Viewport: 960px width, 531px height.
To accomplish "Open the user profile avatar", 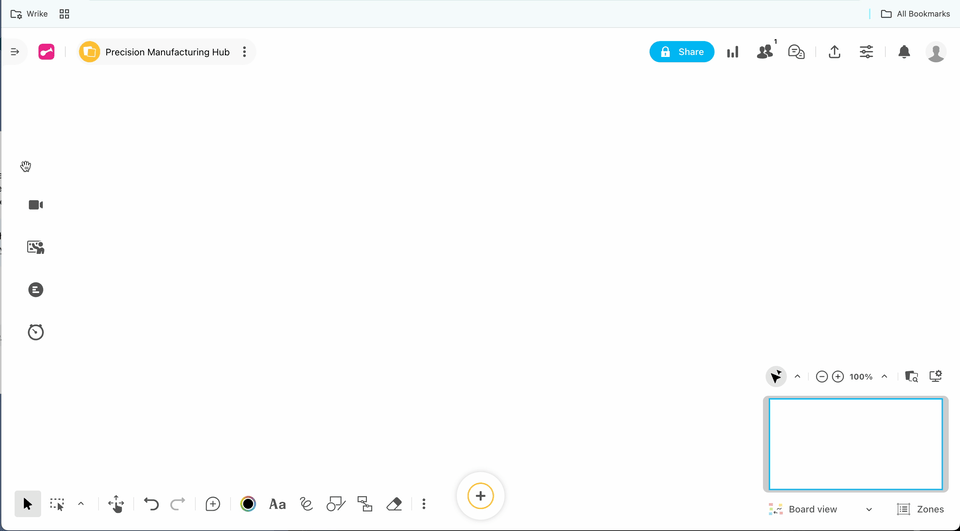I will click(936, 52).
